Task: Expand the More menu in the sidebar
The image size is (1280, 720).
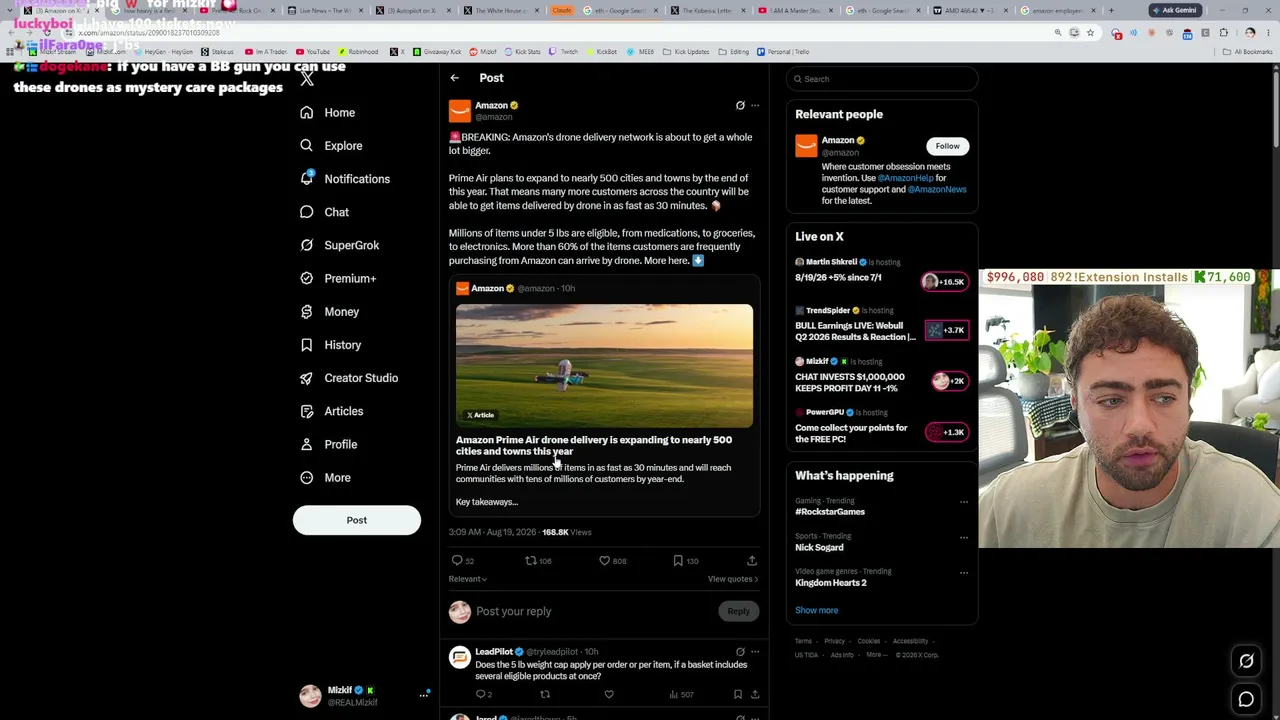Action: (326, 478)
